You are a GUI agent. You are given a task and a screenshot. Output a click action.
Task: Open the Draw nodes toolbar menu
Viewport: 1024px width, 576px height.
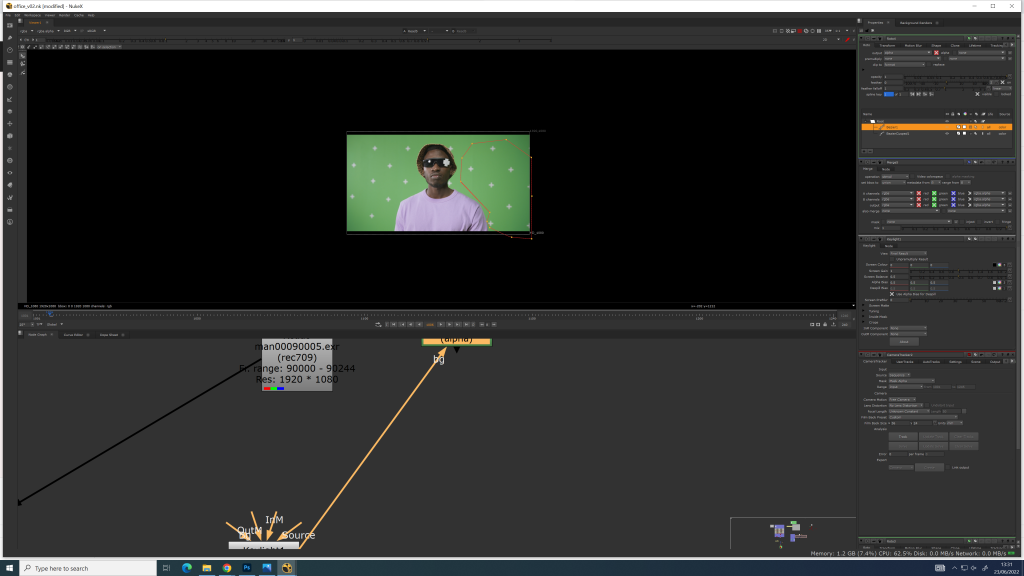(10, 38)
